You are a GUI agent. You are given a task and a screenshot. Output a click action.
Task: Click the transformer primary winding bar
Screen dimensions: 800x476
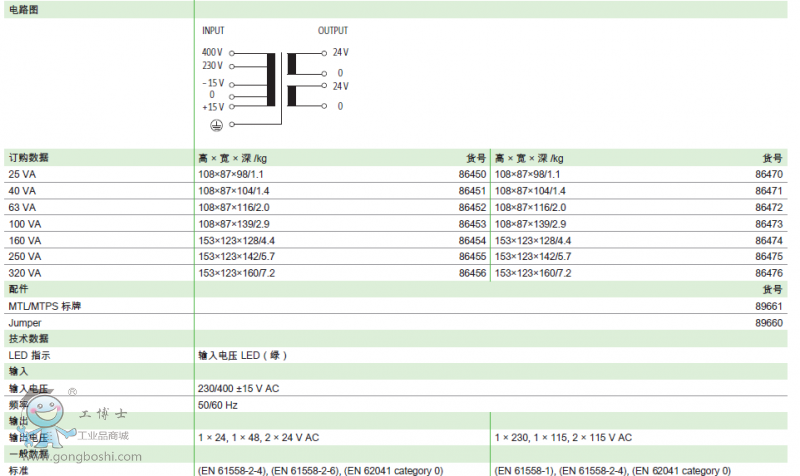270,79
